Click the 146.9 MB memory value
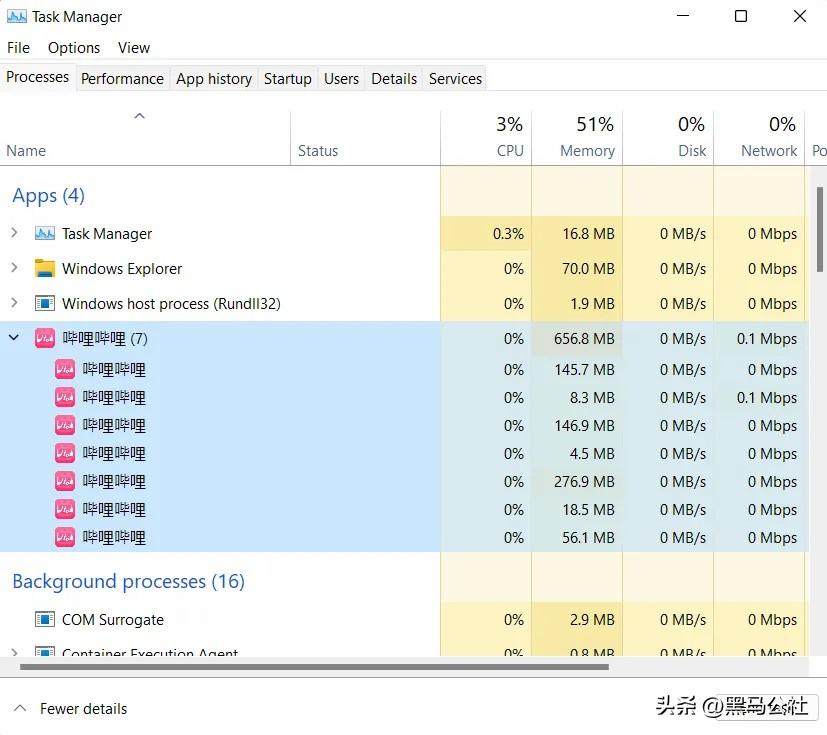The width and height of the screenshot is (827, 735). click(x=584, y=425)
